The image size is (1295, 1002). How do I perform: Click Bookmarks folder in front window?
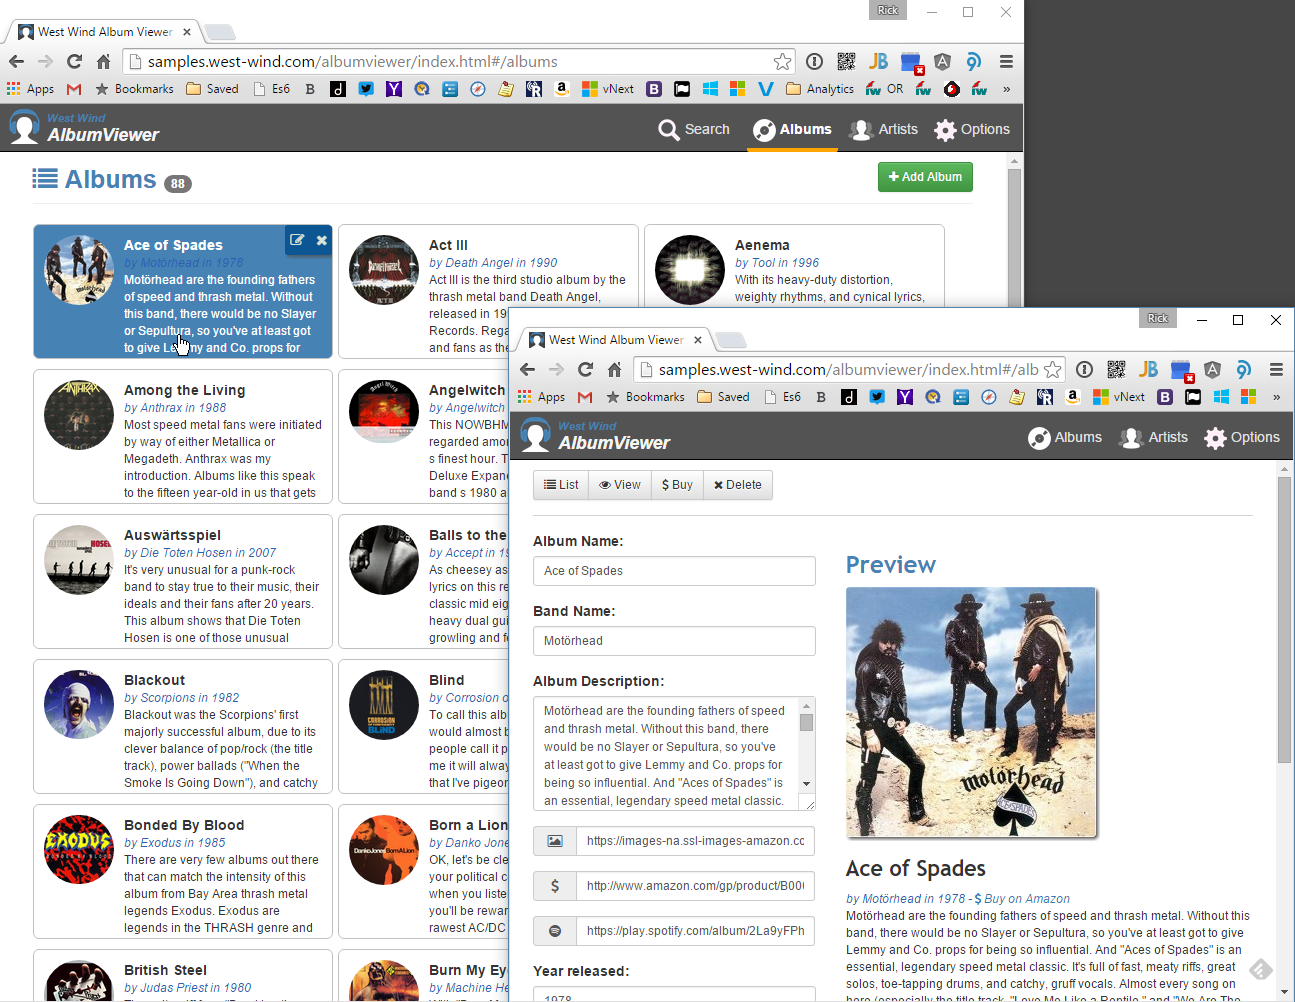[x=645, y=397]
